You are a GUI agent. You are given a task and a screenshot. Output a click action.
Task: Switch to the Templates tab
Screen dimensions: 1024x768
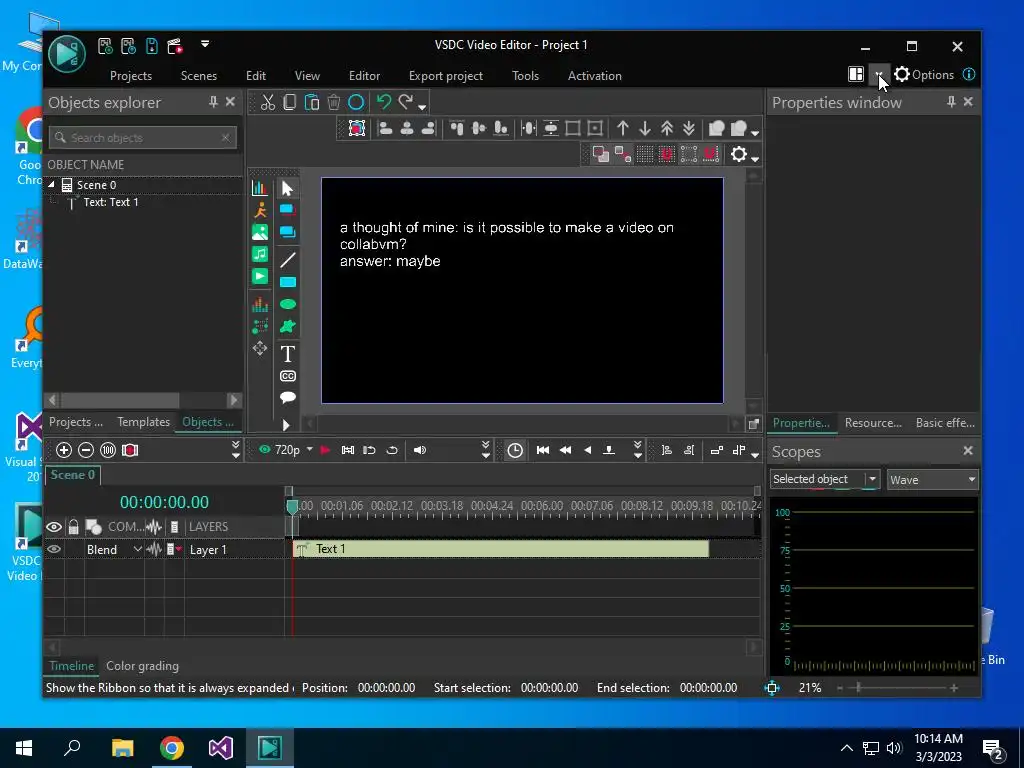144,422
